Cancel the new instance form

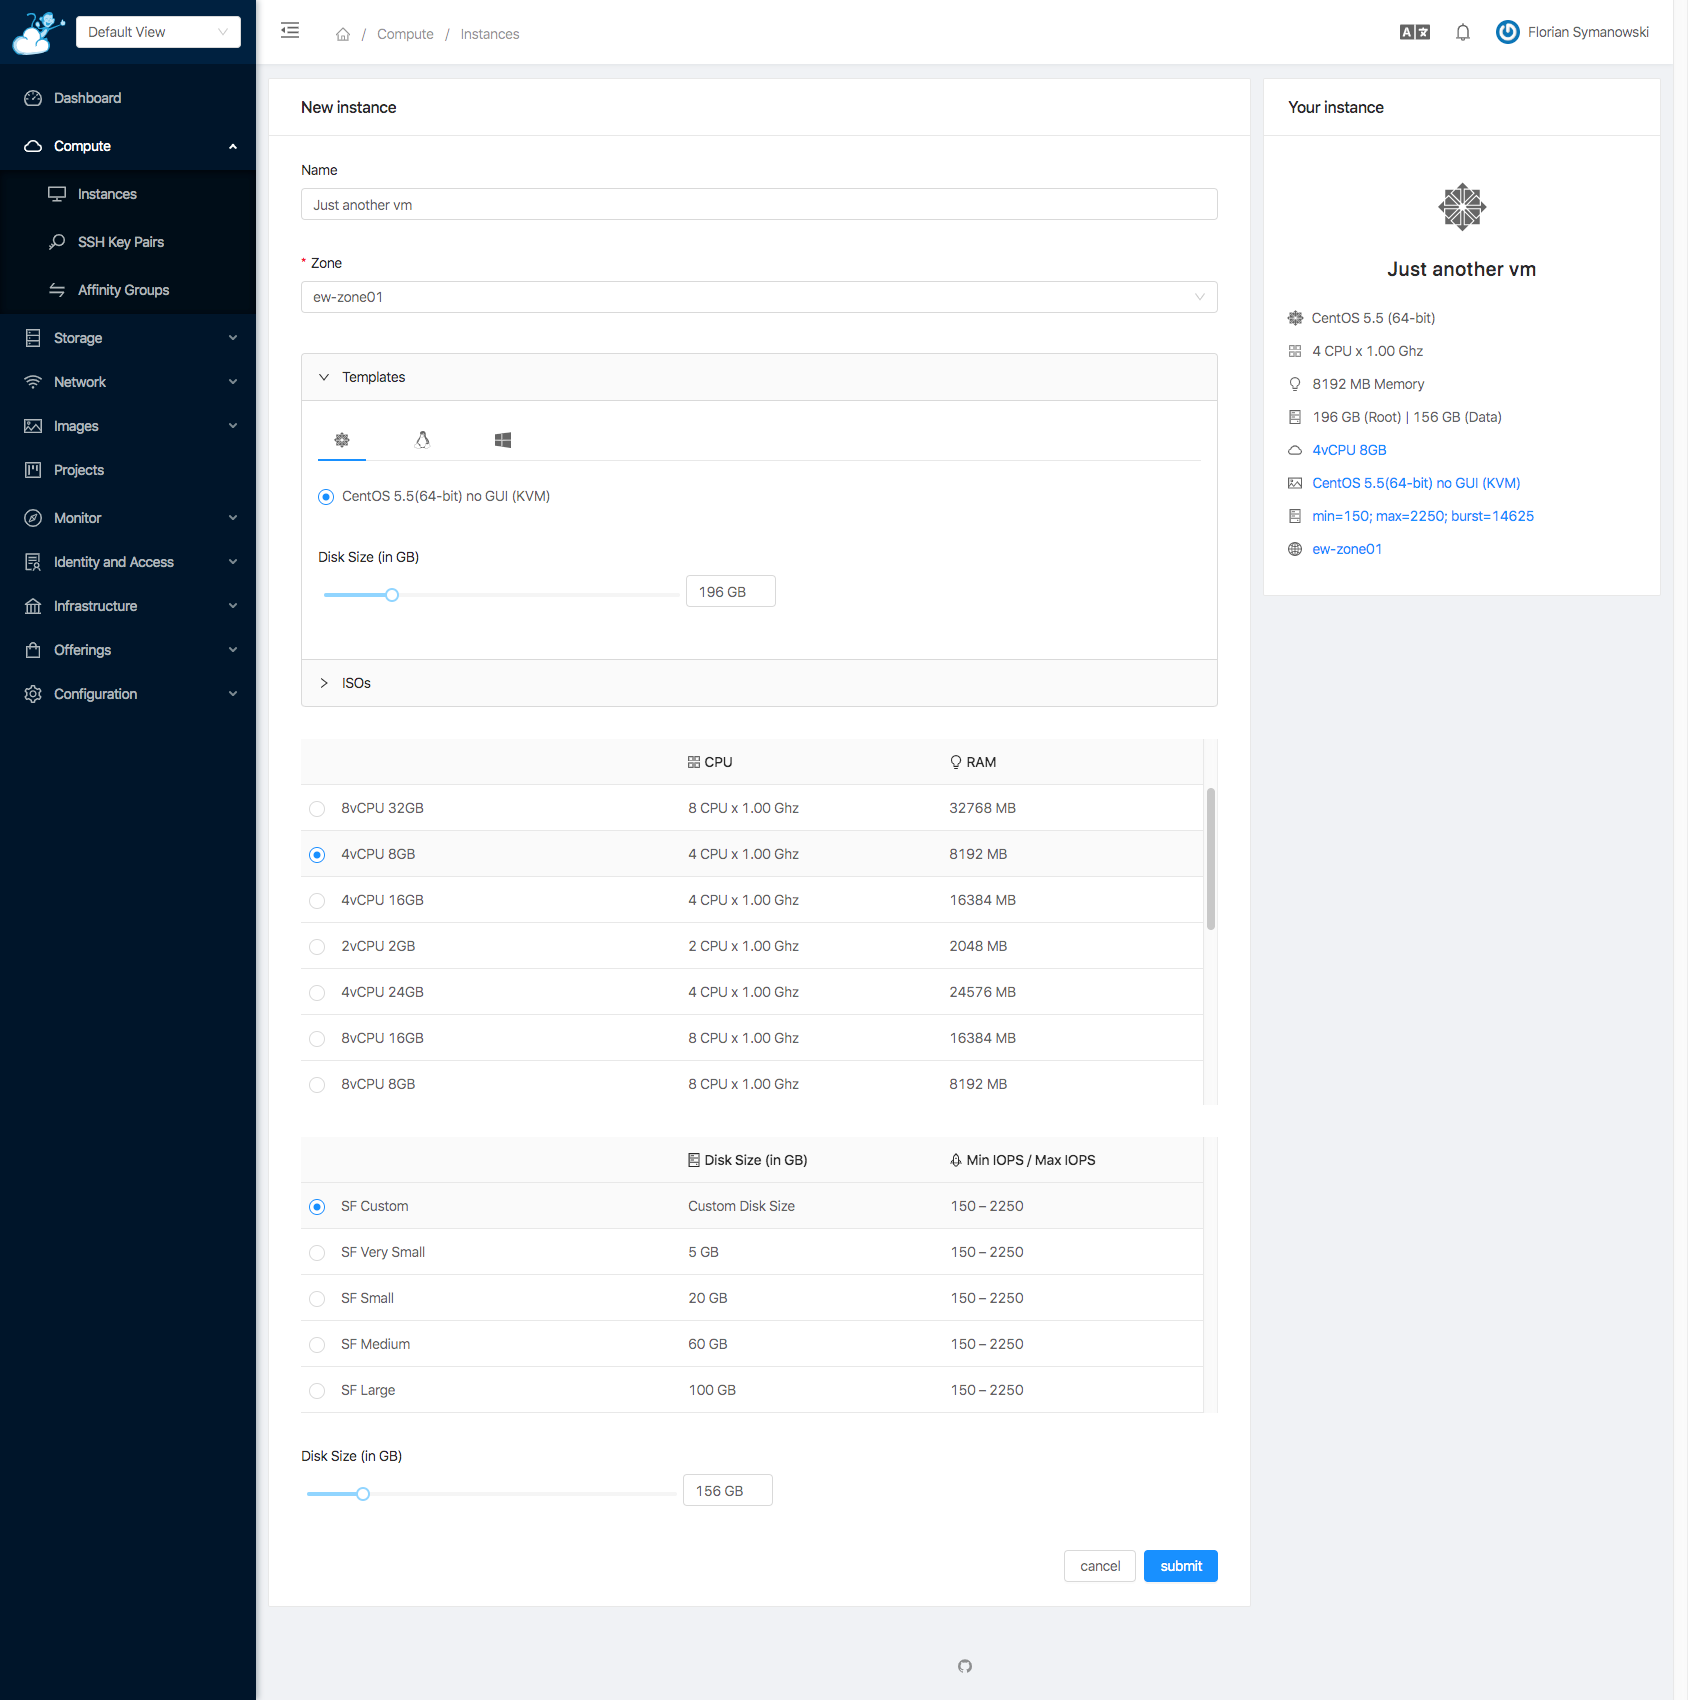(x=1100, y=1566)
